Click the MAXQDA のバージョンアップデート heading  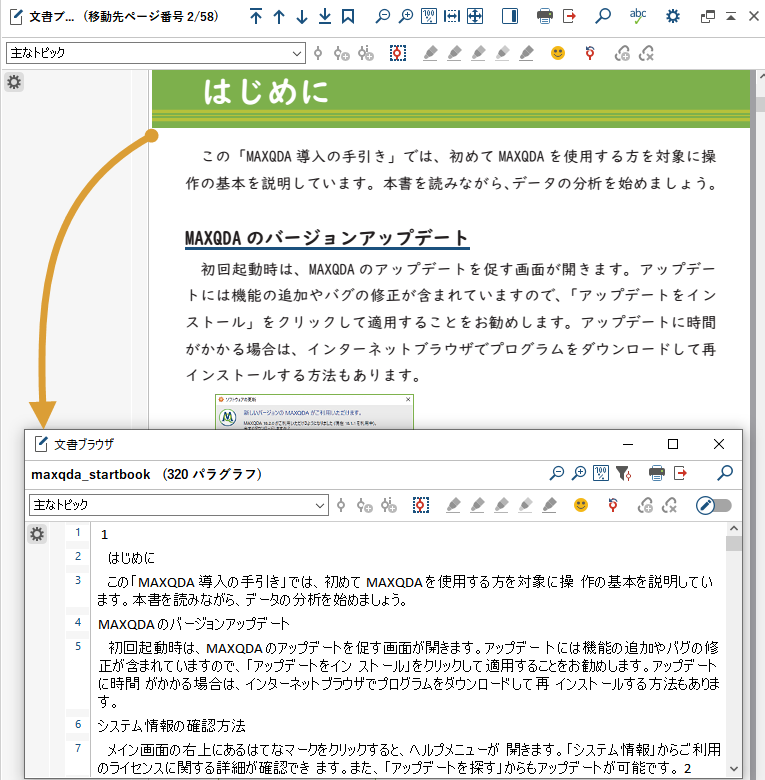tap(327, 238)
